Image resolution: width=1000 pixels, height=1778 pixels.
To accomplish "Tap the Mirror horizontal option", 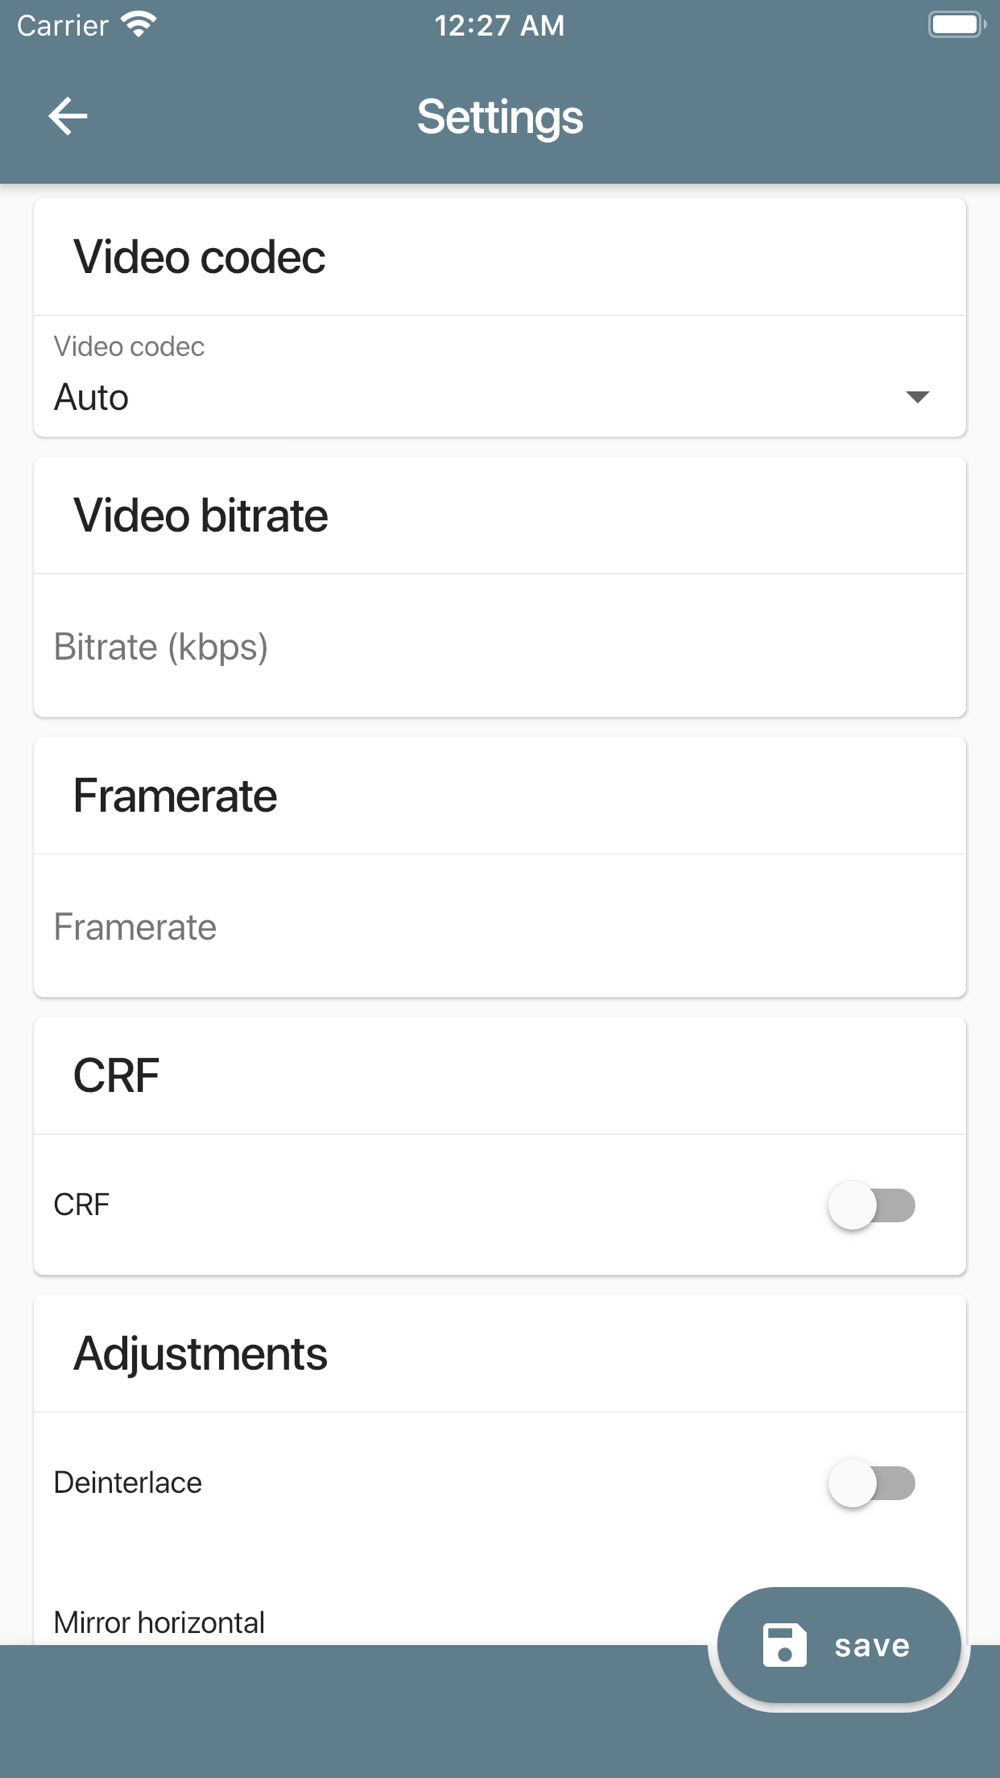I will pyautogui.click(x=159, y=1621).
